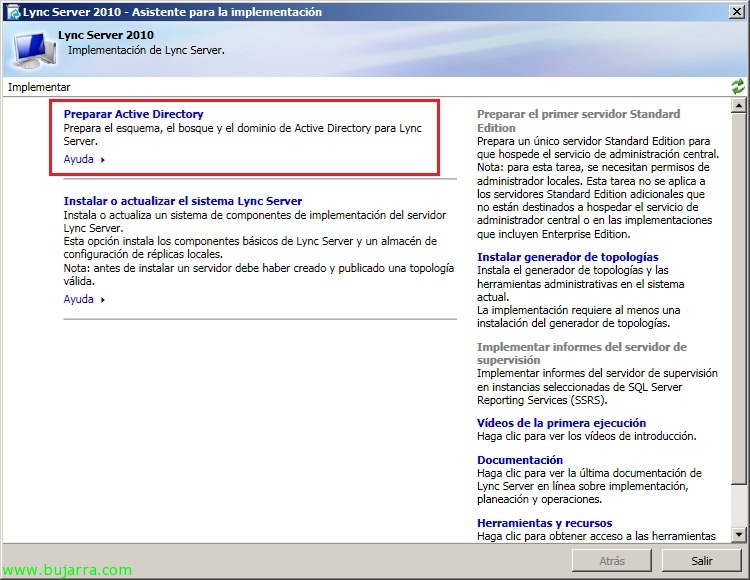Click the title bar Lync application icon
The width and height of the screenshot is (750, 580).
(x=13, y=12)
